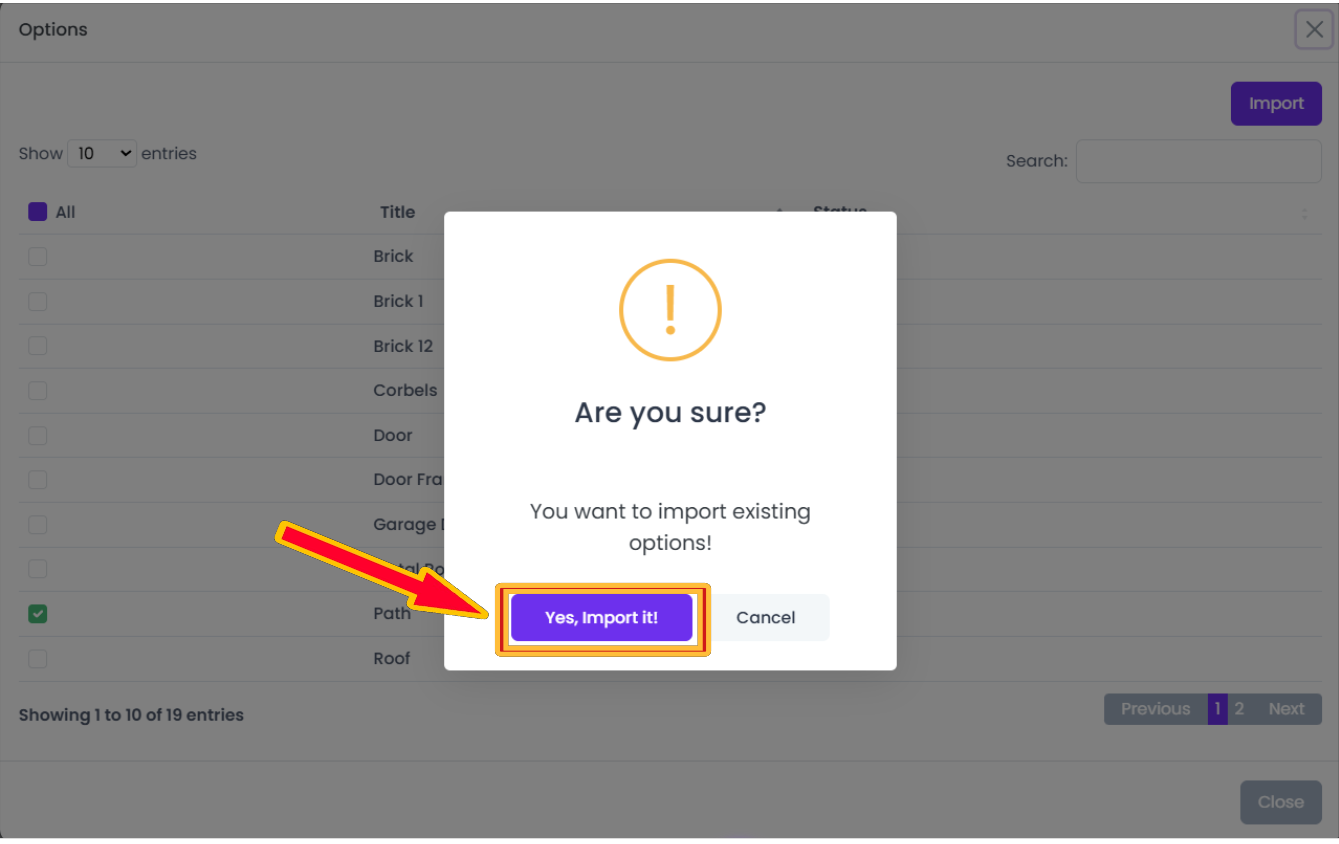Toggle the All select checkbox
Image resolution: width=1339 pixels, height=844 pixels.
(x=38, y=212)
